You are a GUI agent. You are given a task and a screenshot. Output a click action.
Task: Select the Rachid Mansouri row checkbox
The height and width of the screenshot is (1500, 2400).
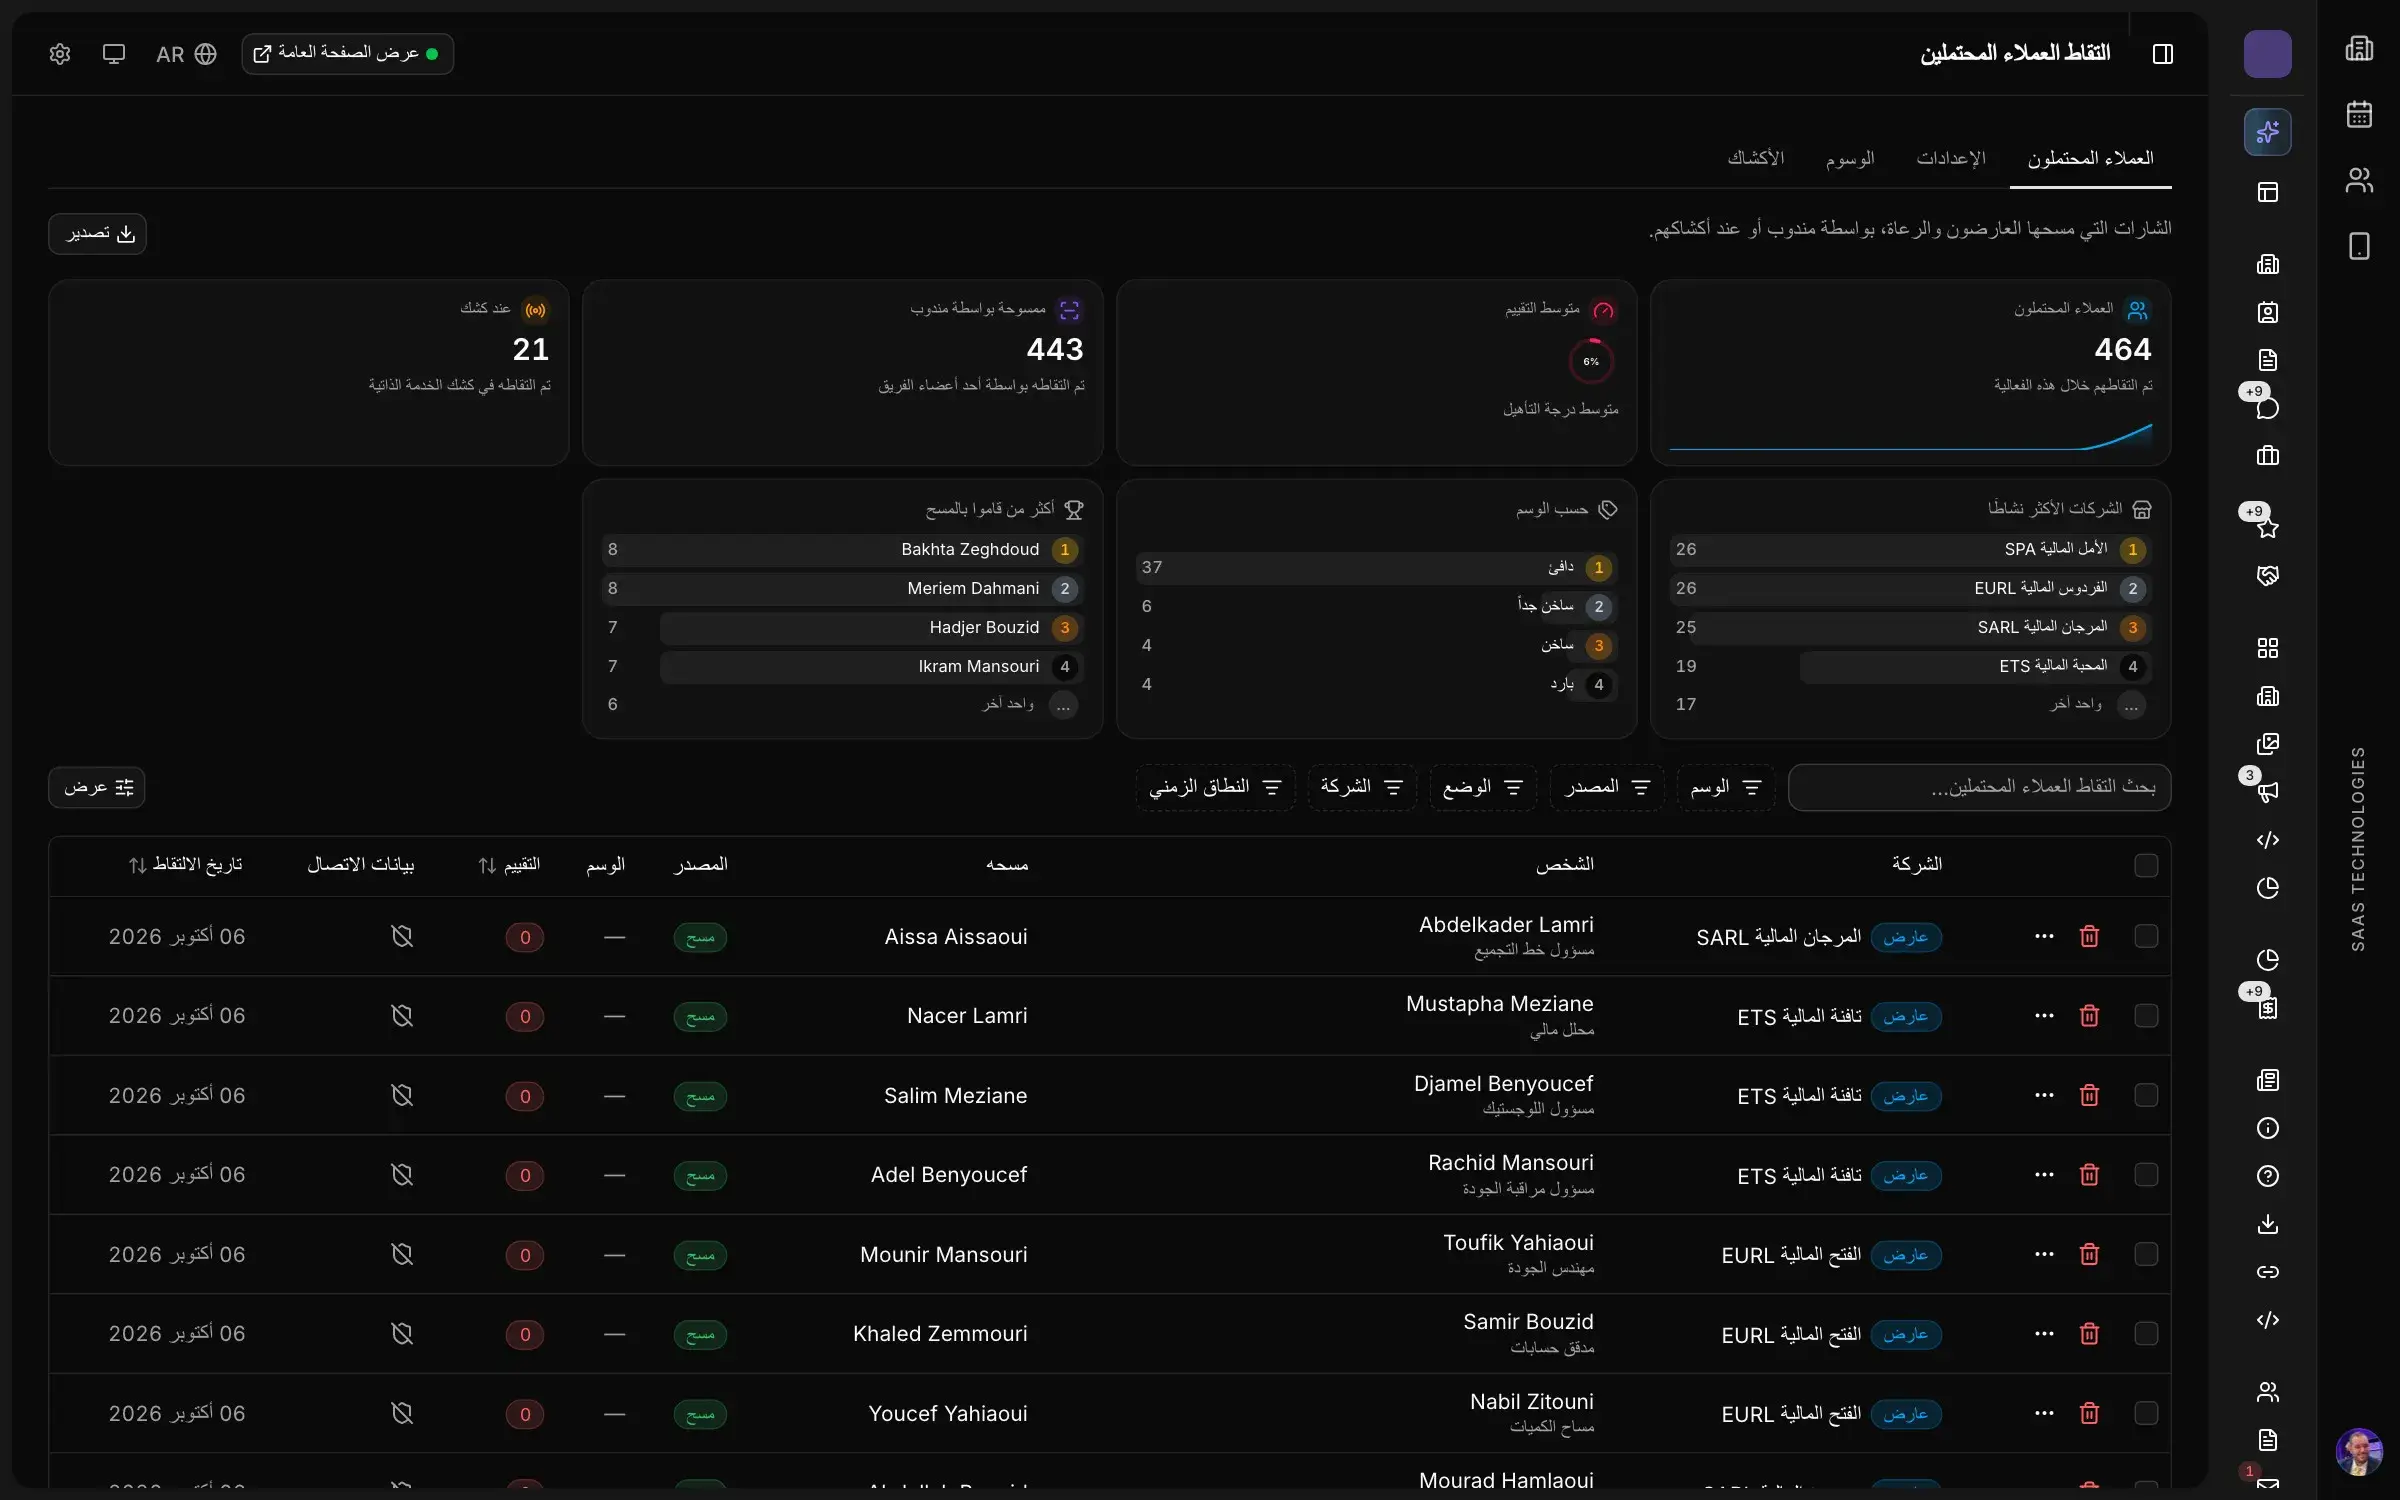[2146, 1175]
